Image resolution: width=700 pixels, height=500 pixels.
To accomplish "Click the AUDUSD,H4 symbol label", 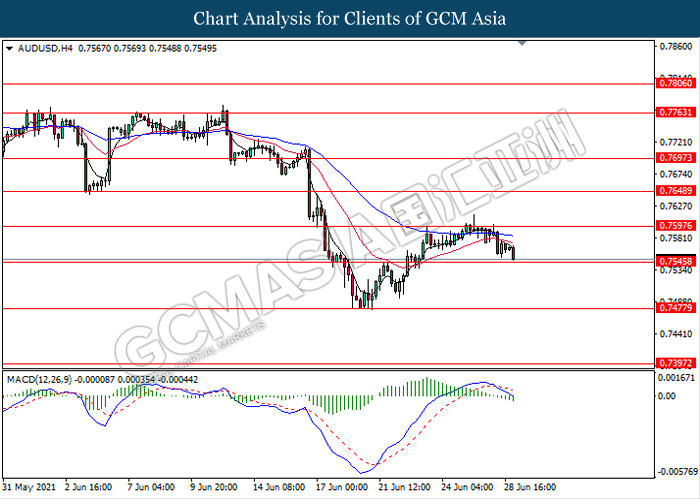I will tap(45, 48).
